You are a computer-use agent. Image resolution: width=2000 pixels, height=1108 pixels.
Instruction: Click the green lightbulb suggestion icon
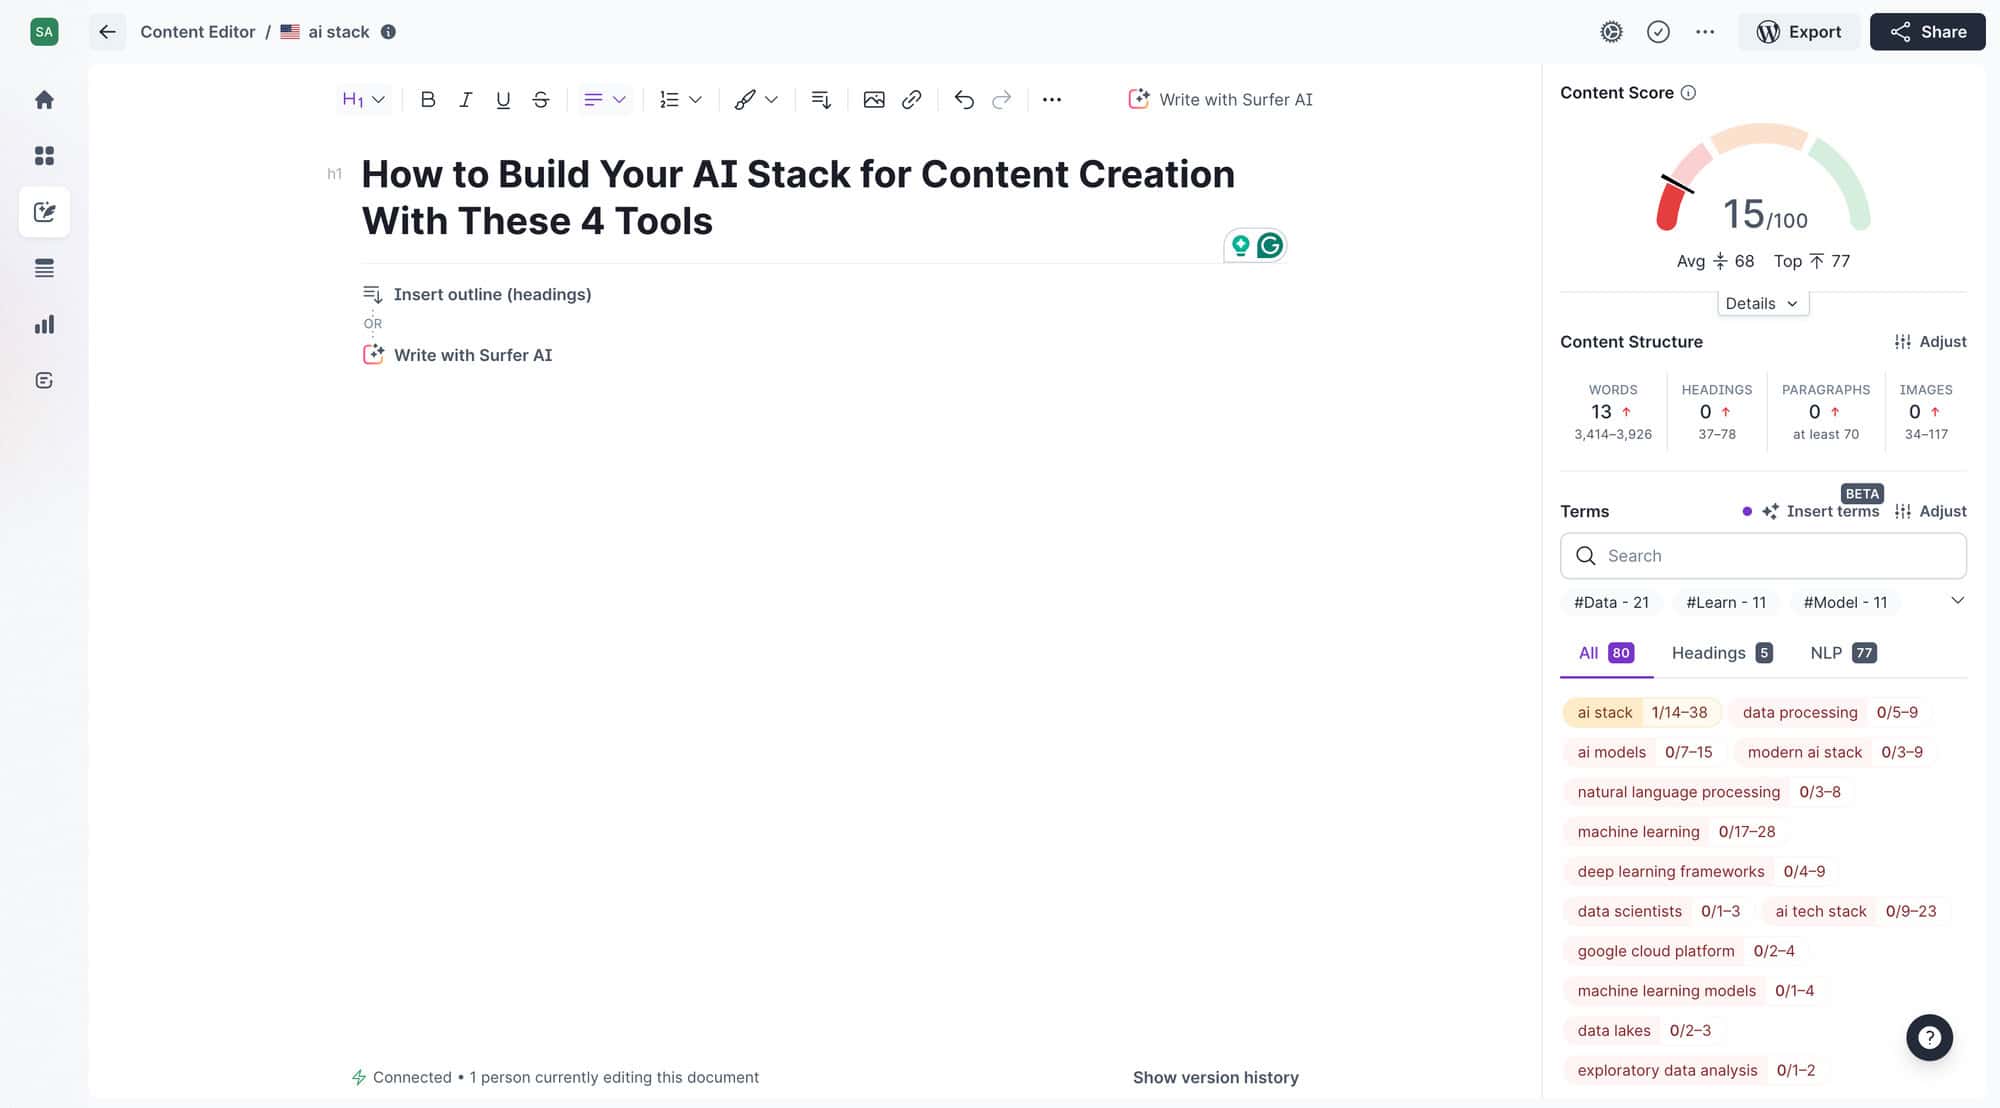click(1240, 245)
